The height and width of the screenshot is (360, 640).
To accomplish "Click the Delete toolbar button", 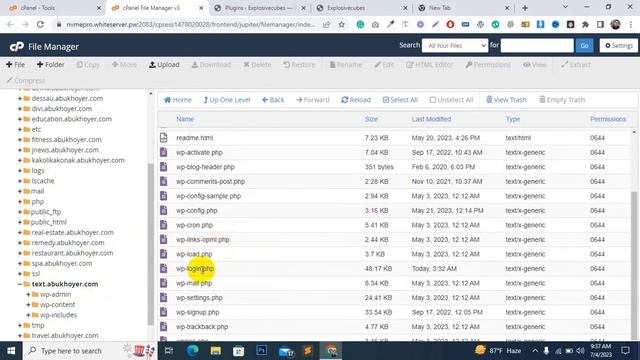I will click(x=257, y=64).
